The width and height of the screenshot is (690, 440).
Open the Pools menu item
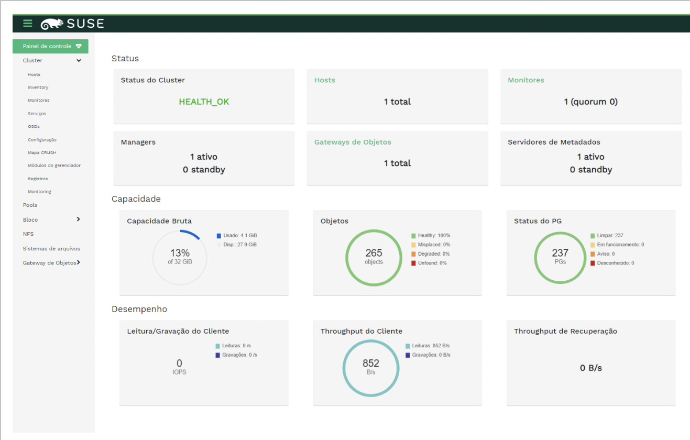[30, 204]
